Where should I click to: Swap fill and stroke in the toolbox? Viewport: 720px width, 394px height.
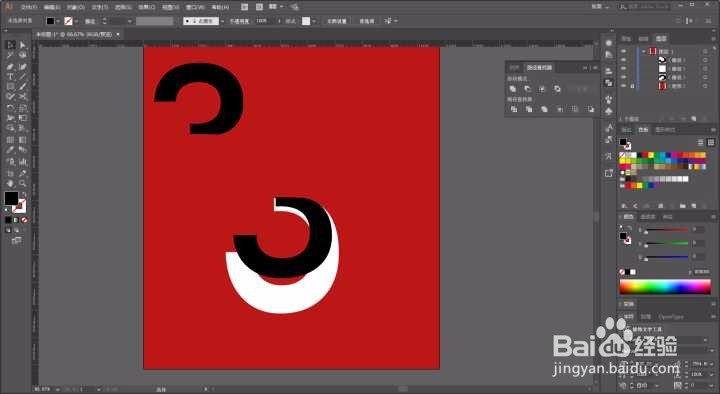24,195
